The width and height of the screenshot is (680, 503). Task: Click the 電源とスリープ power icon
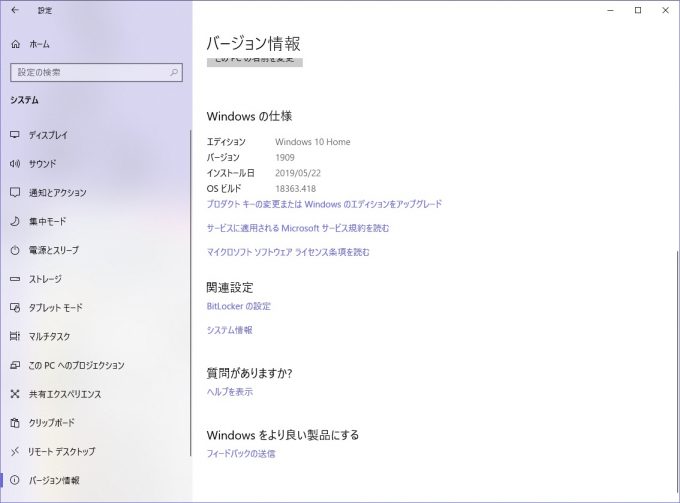[15, 250]
